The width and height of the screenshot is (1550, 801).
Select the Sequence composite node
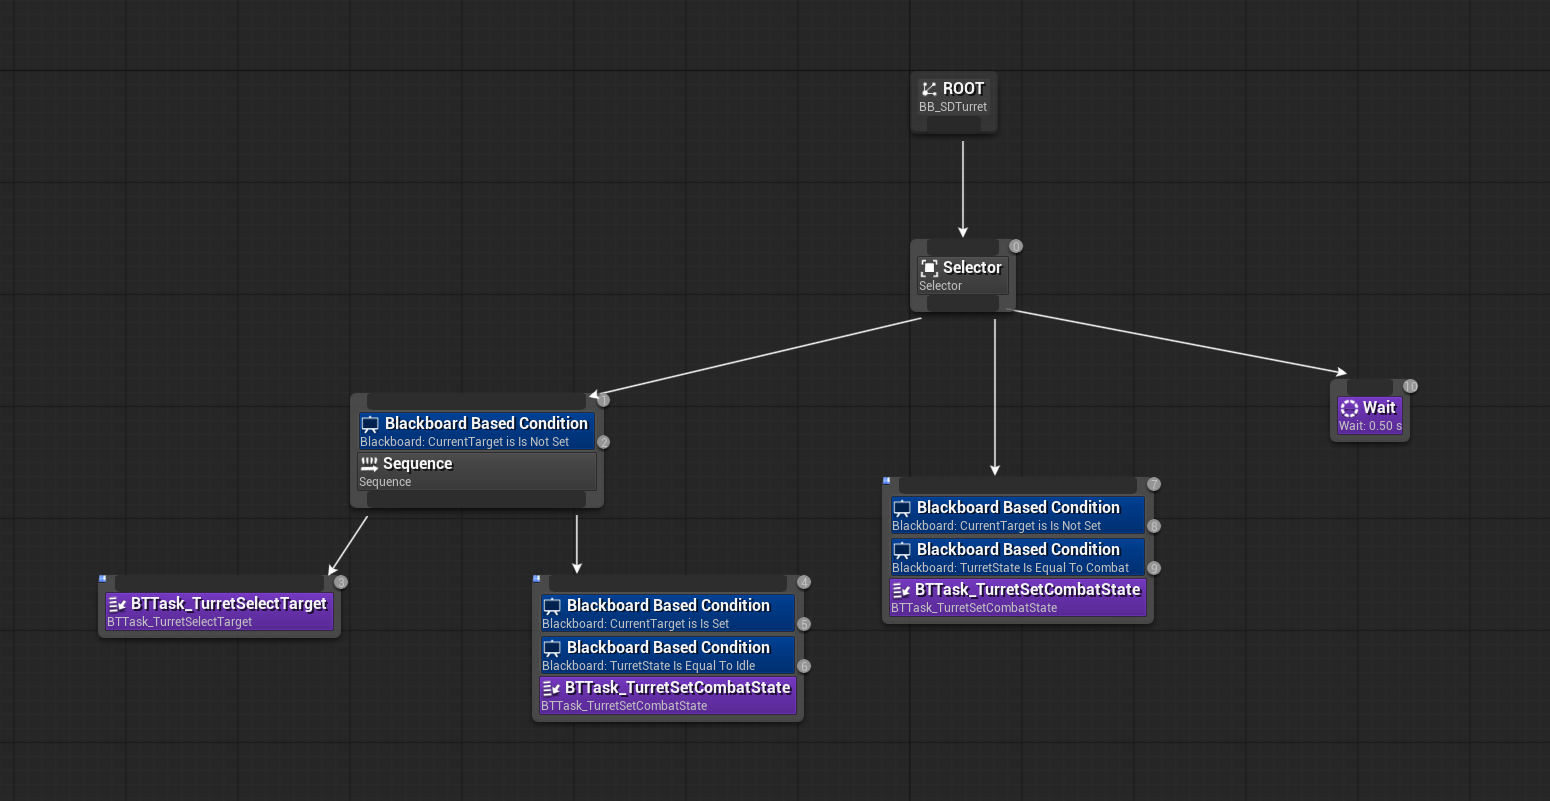pos(476,472)
